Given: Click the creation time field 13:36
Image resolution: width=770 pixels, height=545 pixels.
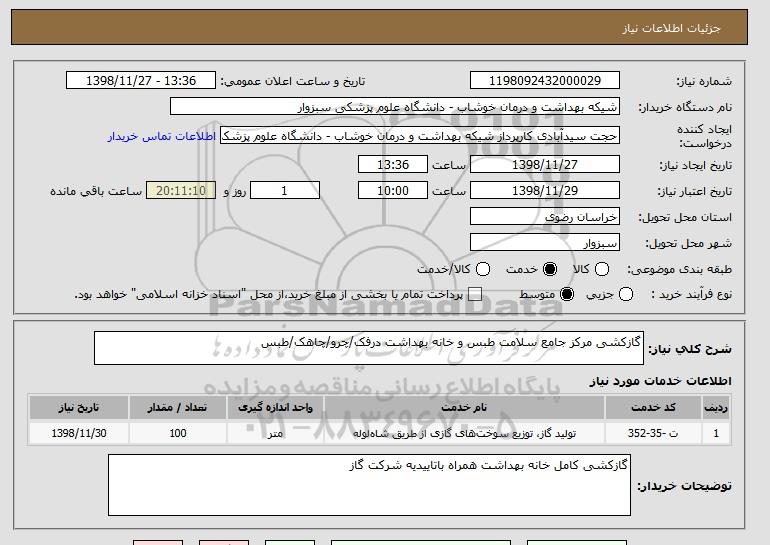Looking at the screenshot, I should point(393,164).
